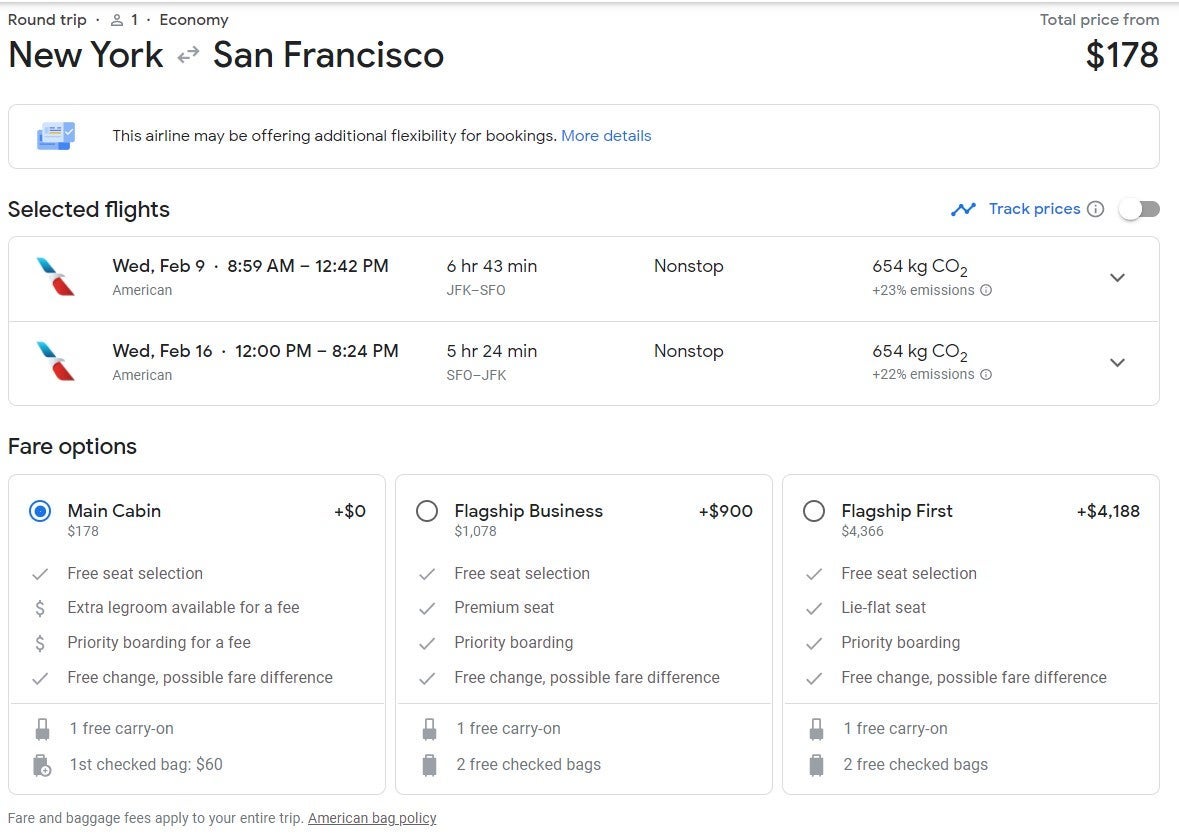Open the American bag policy link
The image size is (1179, 835).
pyautogui.click(x=372, y=818)
